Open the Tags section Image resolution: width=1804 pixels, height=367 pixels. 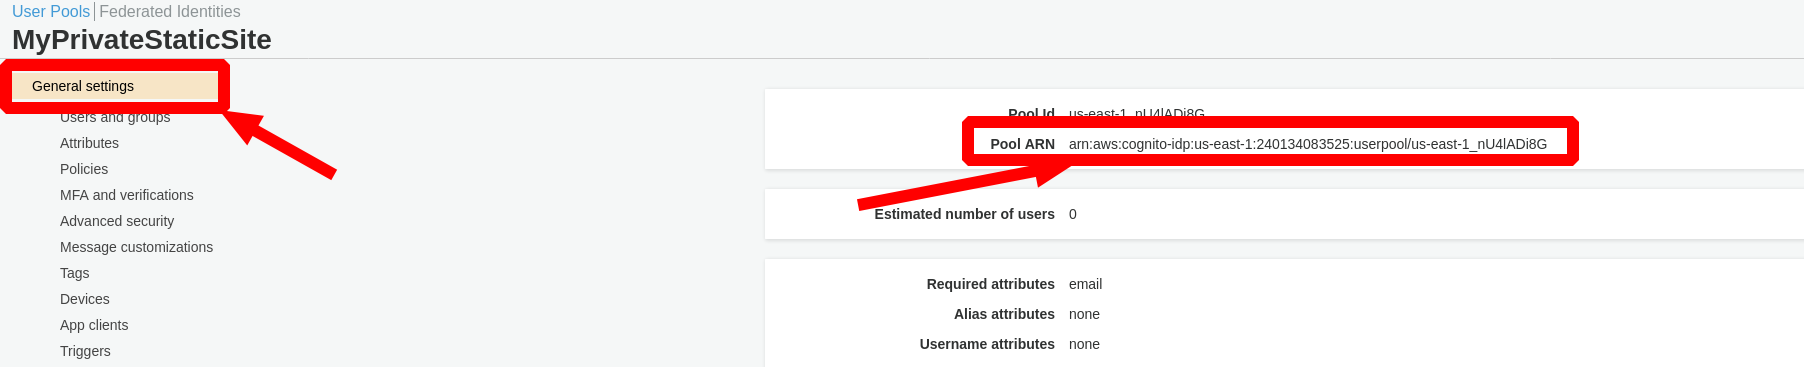point(74,273)
